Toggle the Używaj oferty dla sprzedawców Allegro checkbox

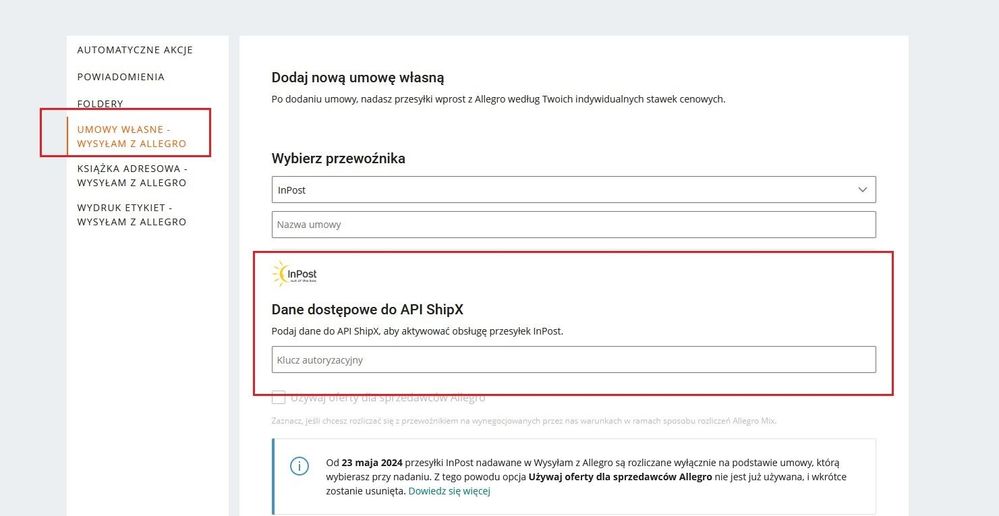coord(279,397)
